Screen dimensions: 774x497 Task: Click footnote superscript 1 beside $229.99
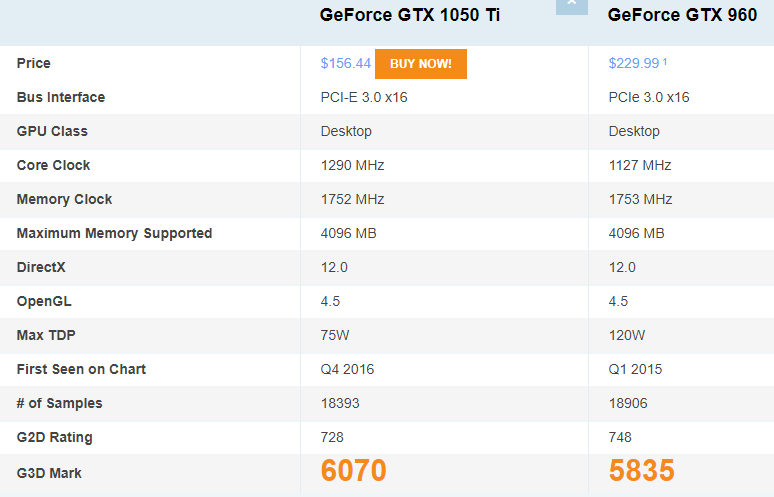click(x=665, y=61)
